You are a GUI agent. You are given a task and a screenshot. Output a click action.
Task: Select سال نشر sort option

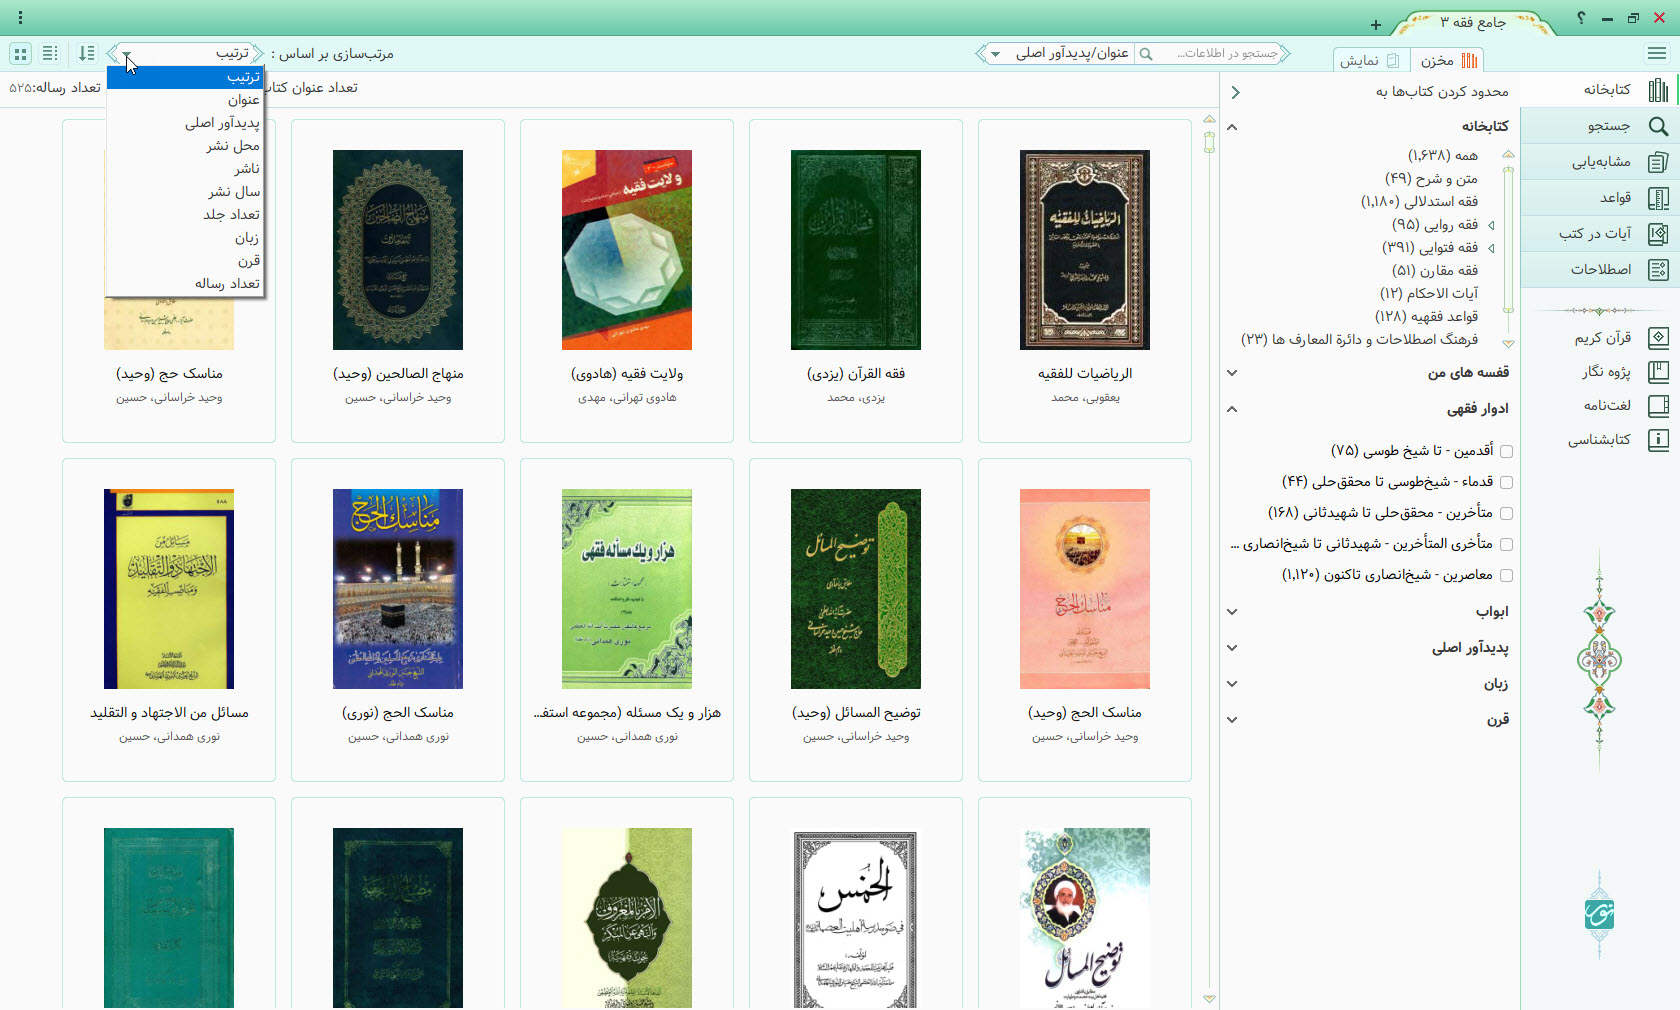(x=185, y=192)
